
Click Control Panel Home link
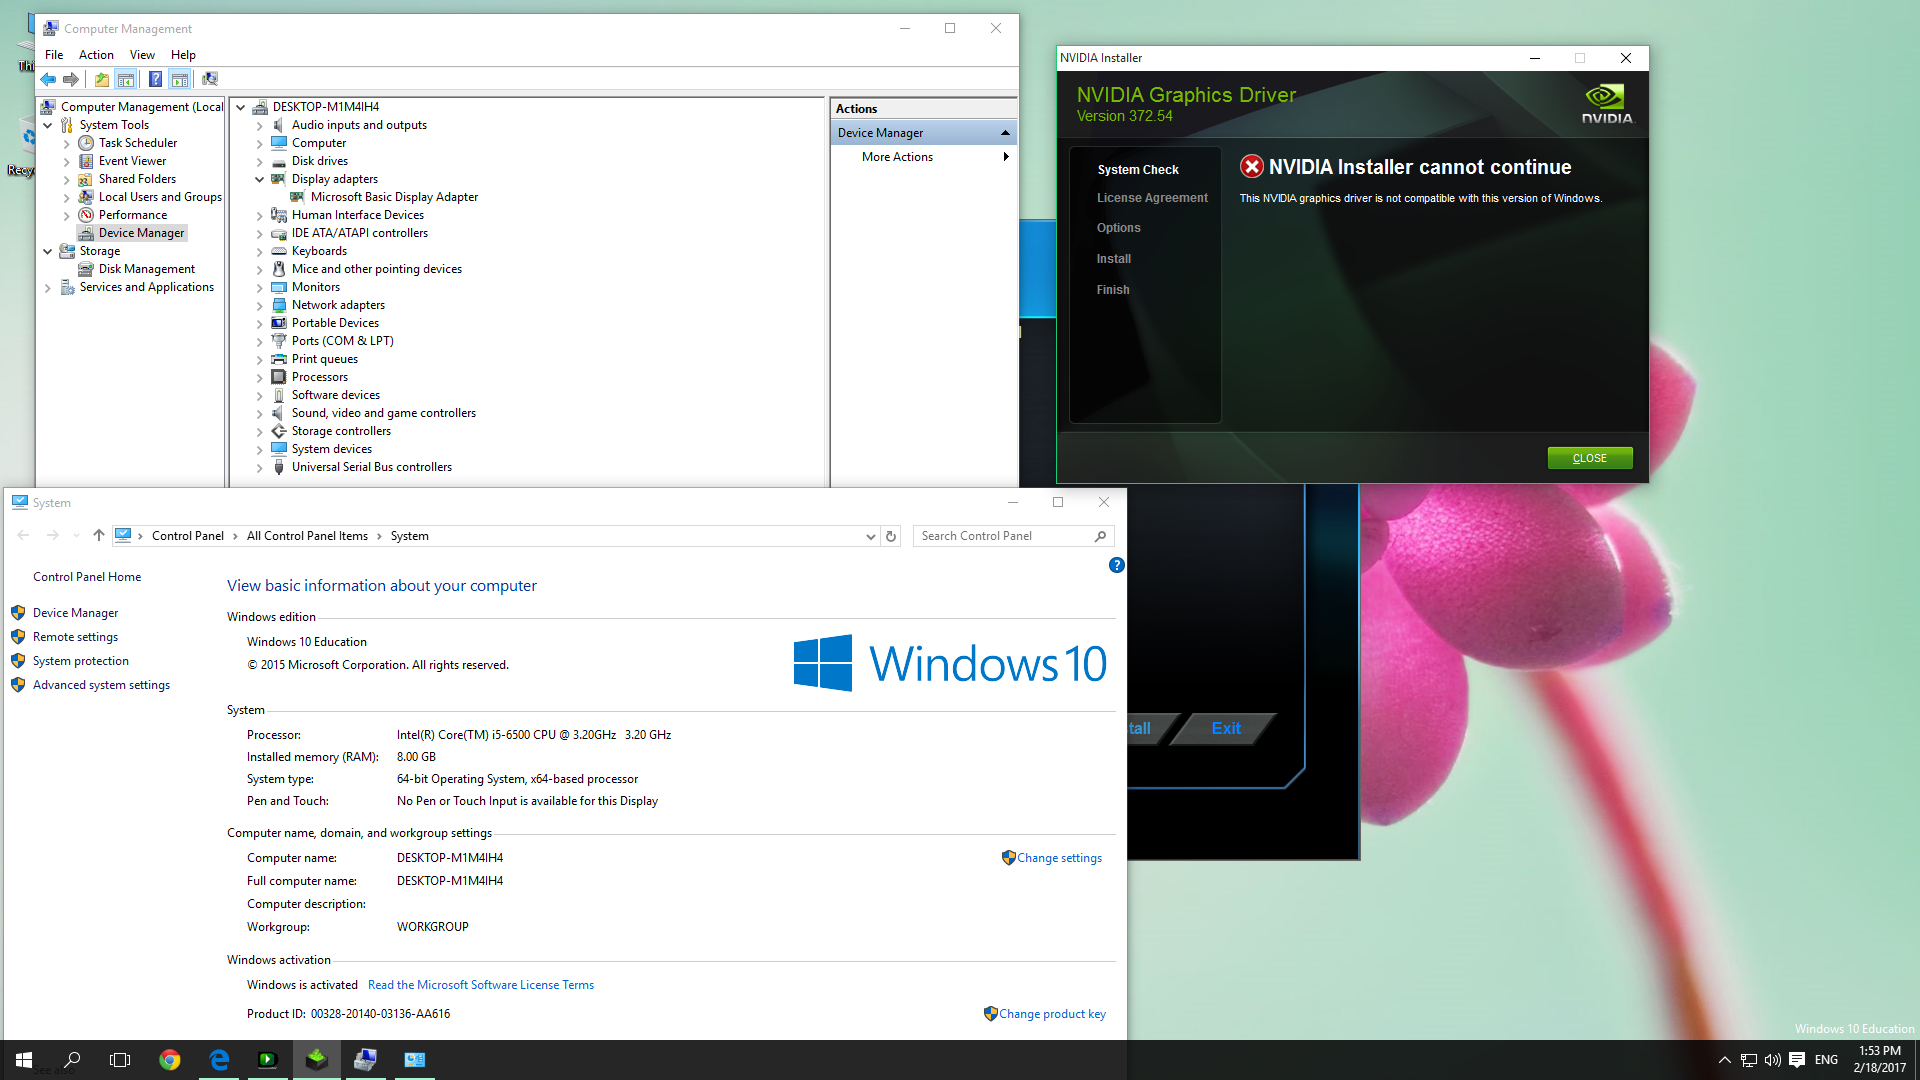coord(87,577)
